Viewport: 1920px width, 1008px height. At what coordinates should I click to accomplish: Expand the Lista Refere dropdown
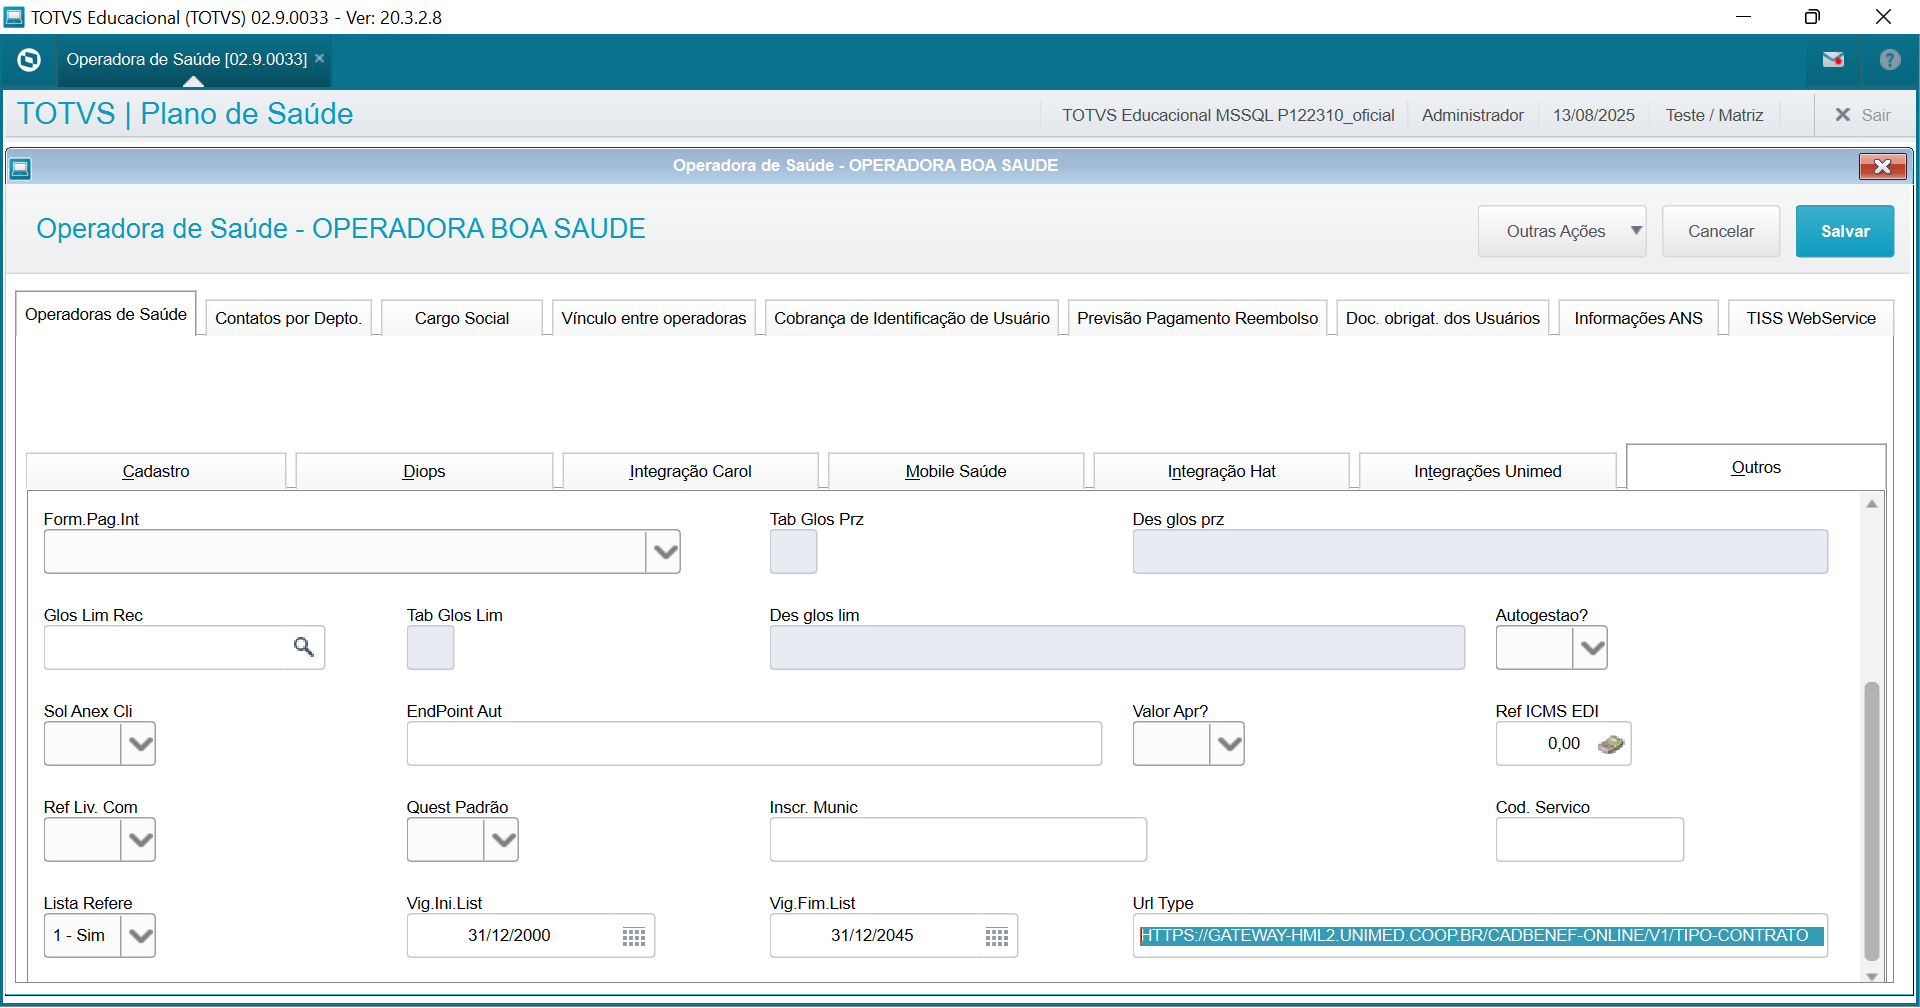point(139,936)
